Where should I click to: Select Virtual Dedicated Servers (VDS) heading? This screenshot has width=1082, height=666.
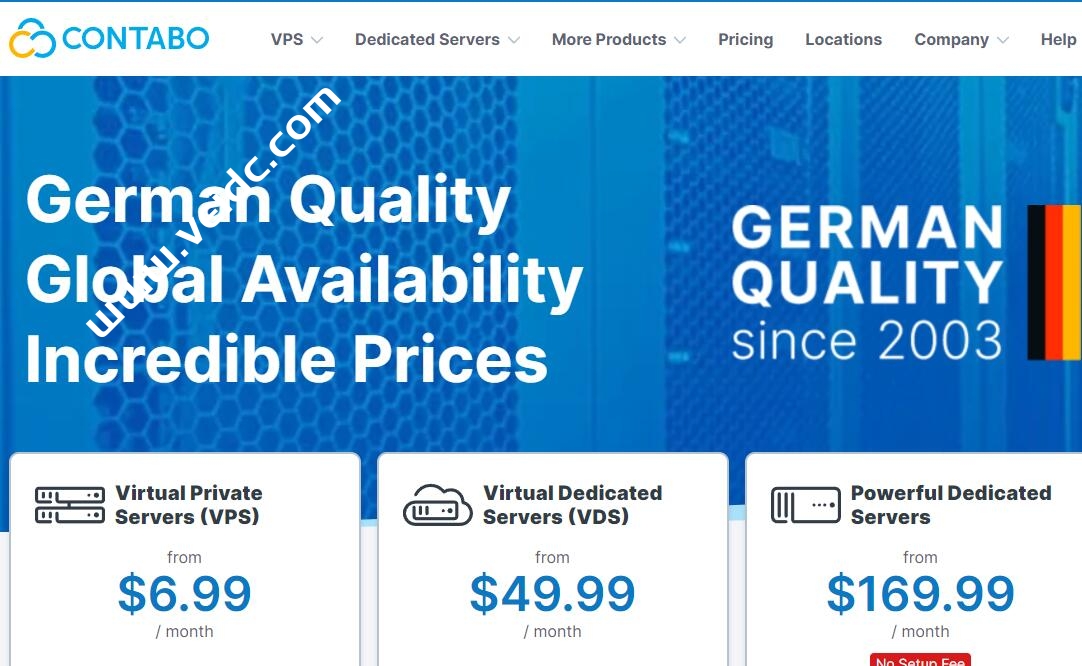572,505
